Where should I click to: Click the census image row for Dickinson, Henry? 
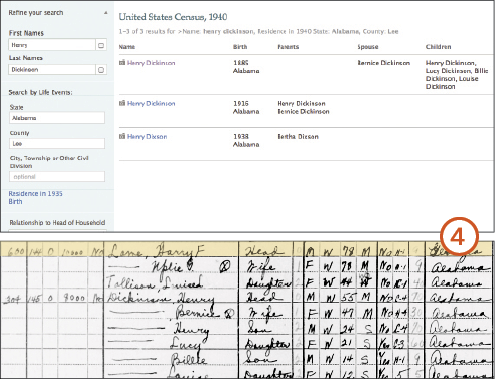(x=247, y=297)
